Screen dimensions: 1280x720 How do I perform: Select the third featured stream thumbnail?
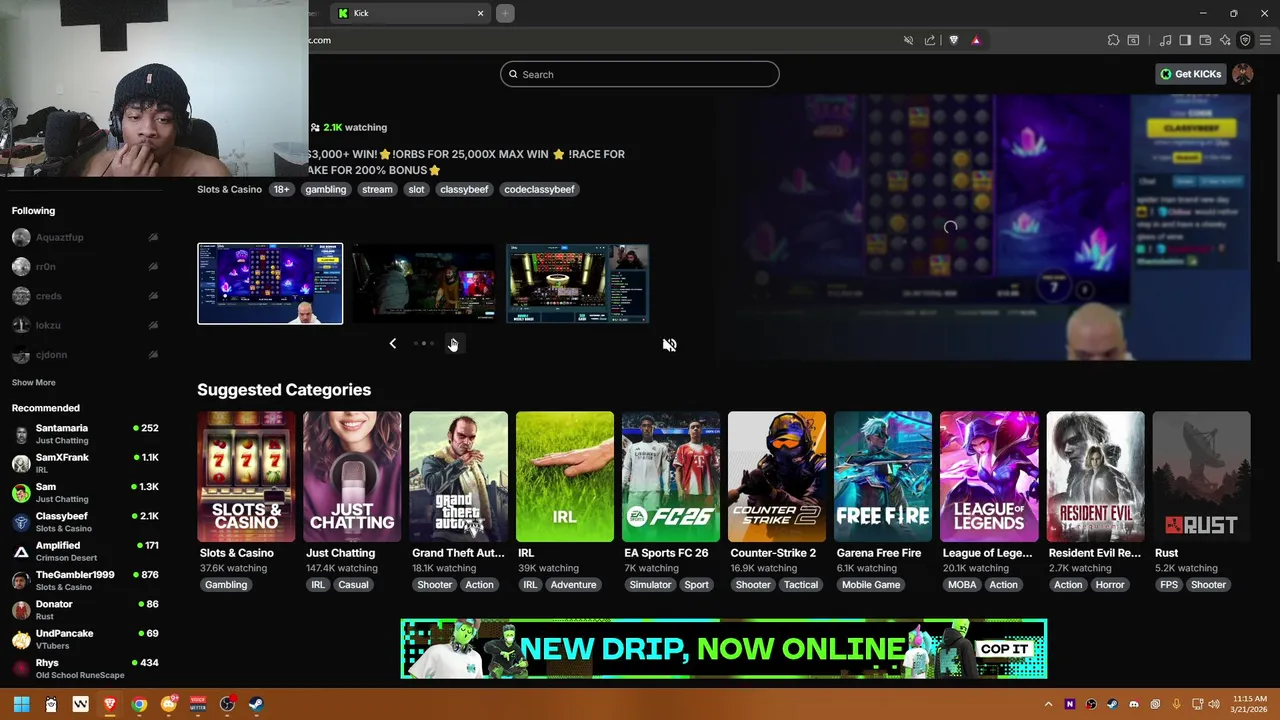coord(577,284)
